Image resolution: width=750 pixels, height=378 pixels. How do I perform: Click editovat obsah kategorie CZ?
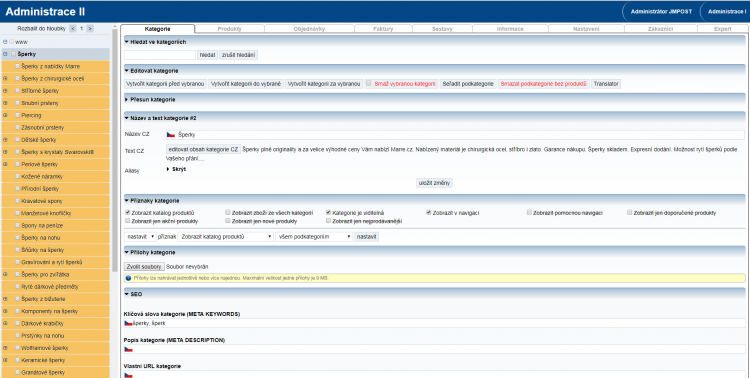click(x=204, y=149)
